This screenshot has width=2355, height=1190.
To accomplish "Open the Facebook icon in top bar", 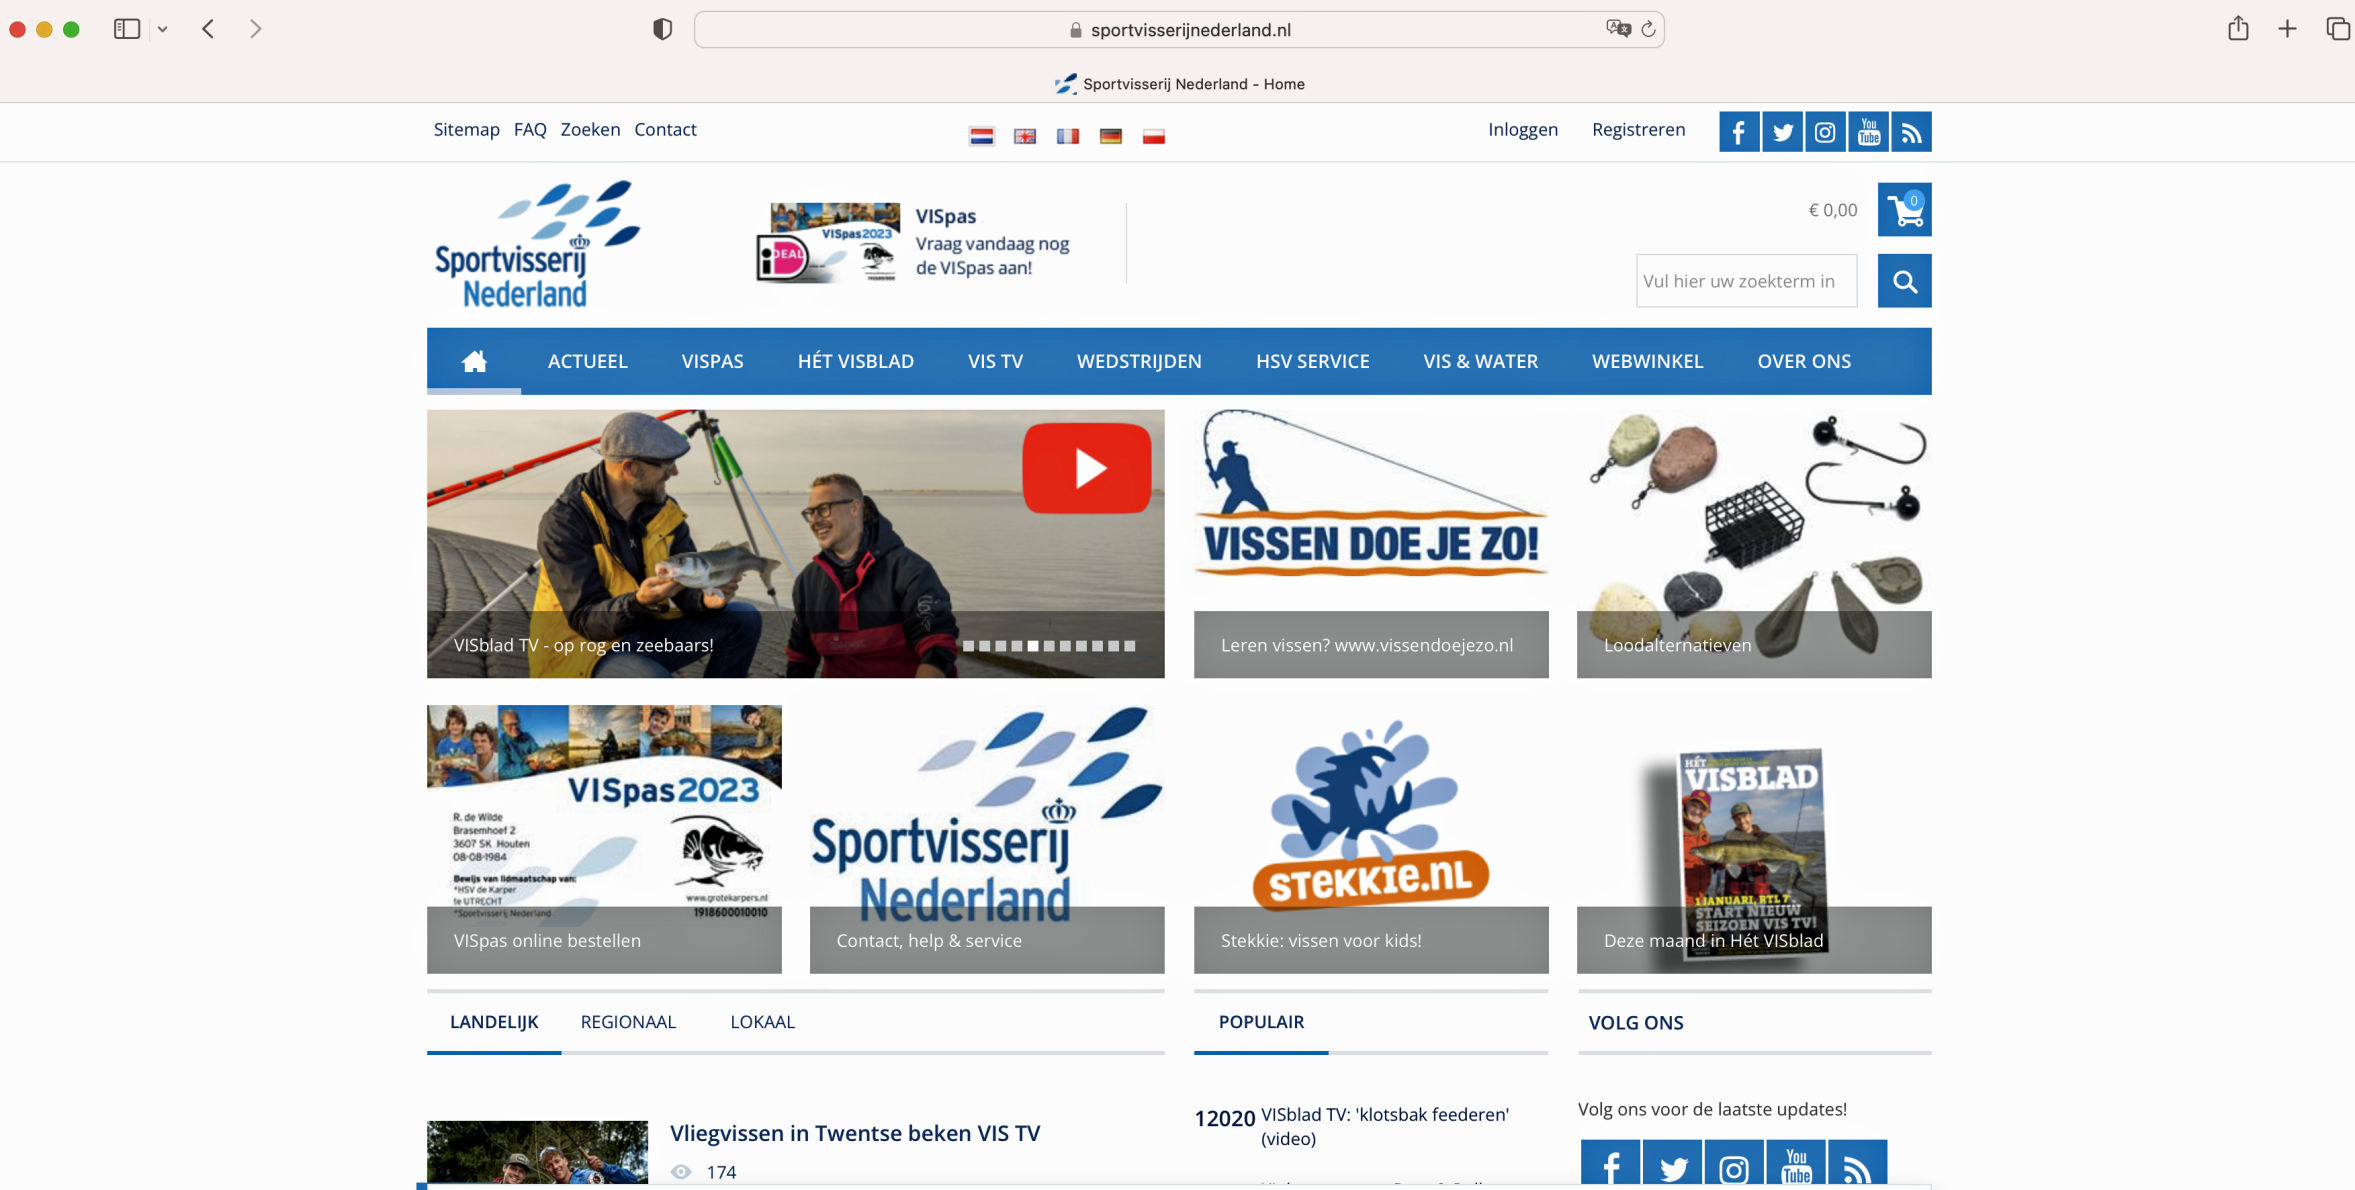I will coord(1739,132).
